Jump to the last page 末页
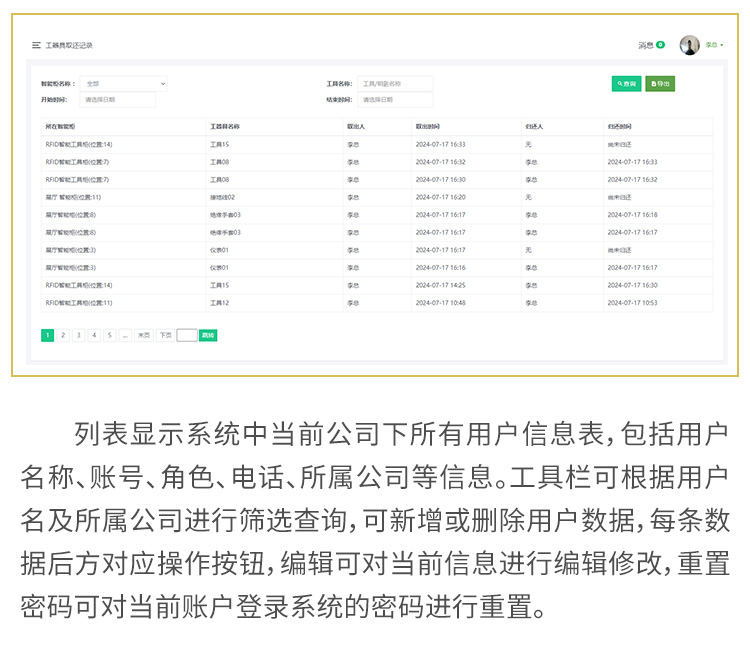Viewport: 750px width, 656px height. point(144,336)
